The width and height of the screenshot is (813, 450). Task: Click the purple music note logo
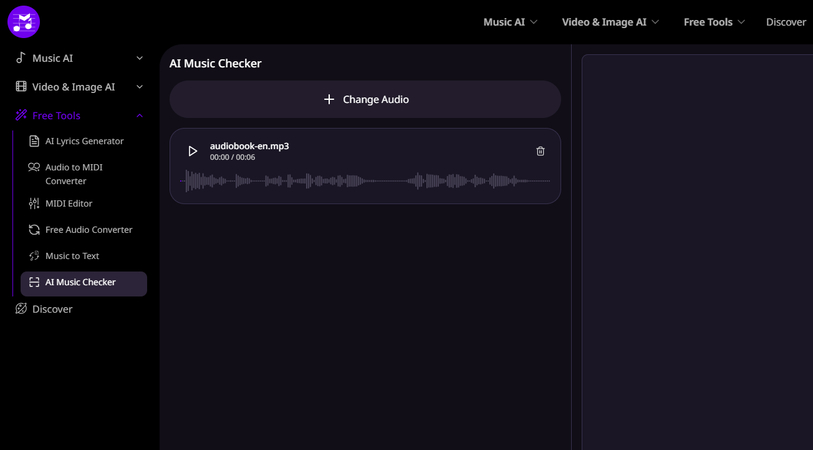tap(23, 22)
